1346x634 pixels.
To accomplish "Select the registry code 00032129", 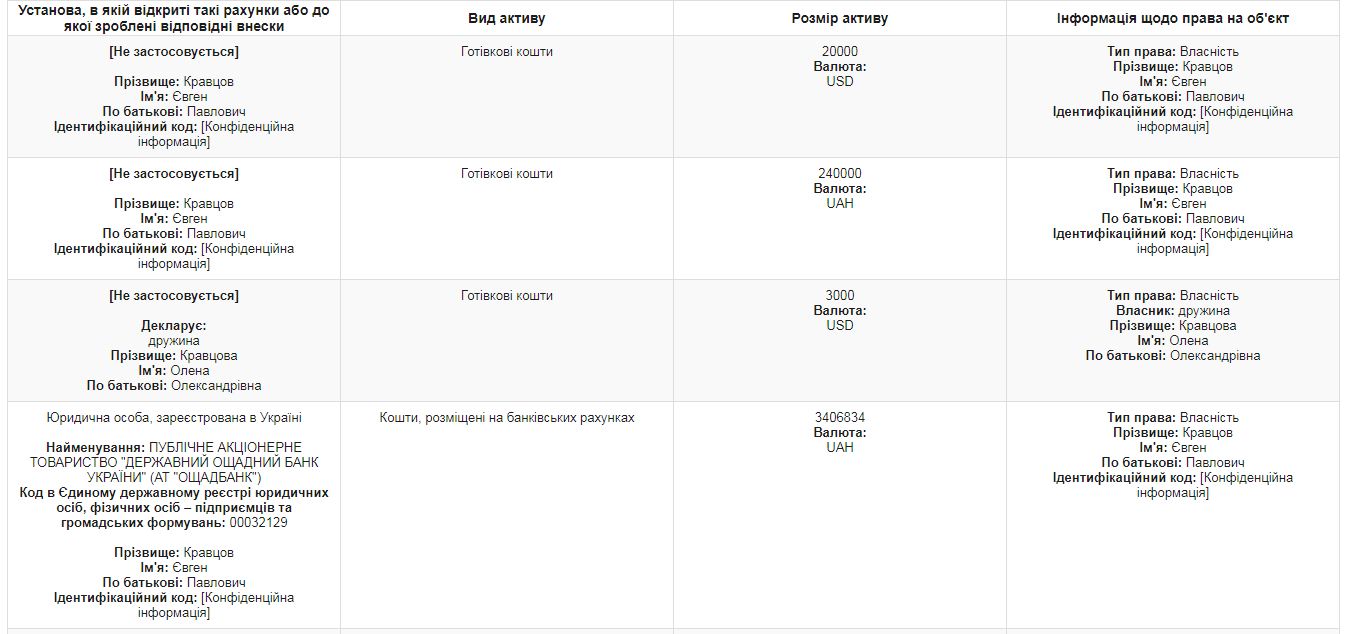I will (x=259, y=523).
